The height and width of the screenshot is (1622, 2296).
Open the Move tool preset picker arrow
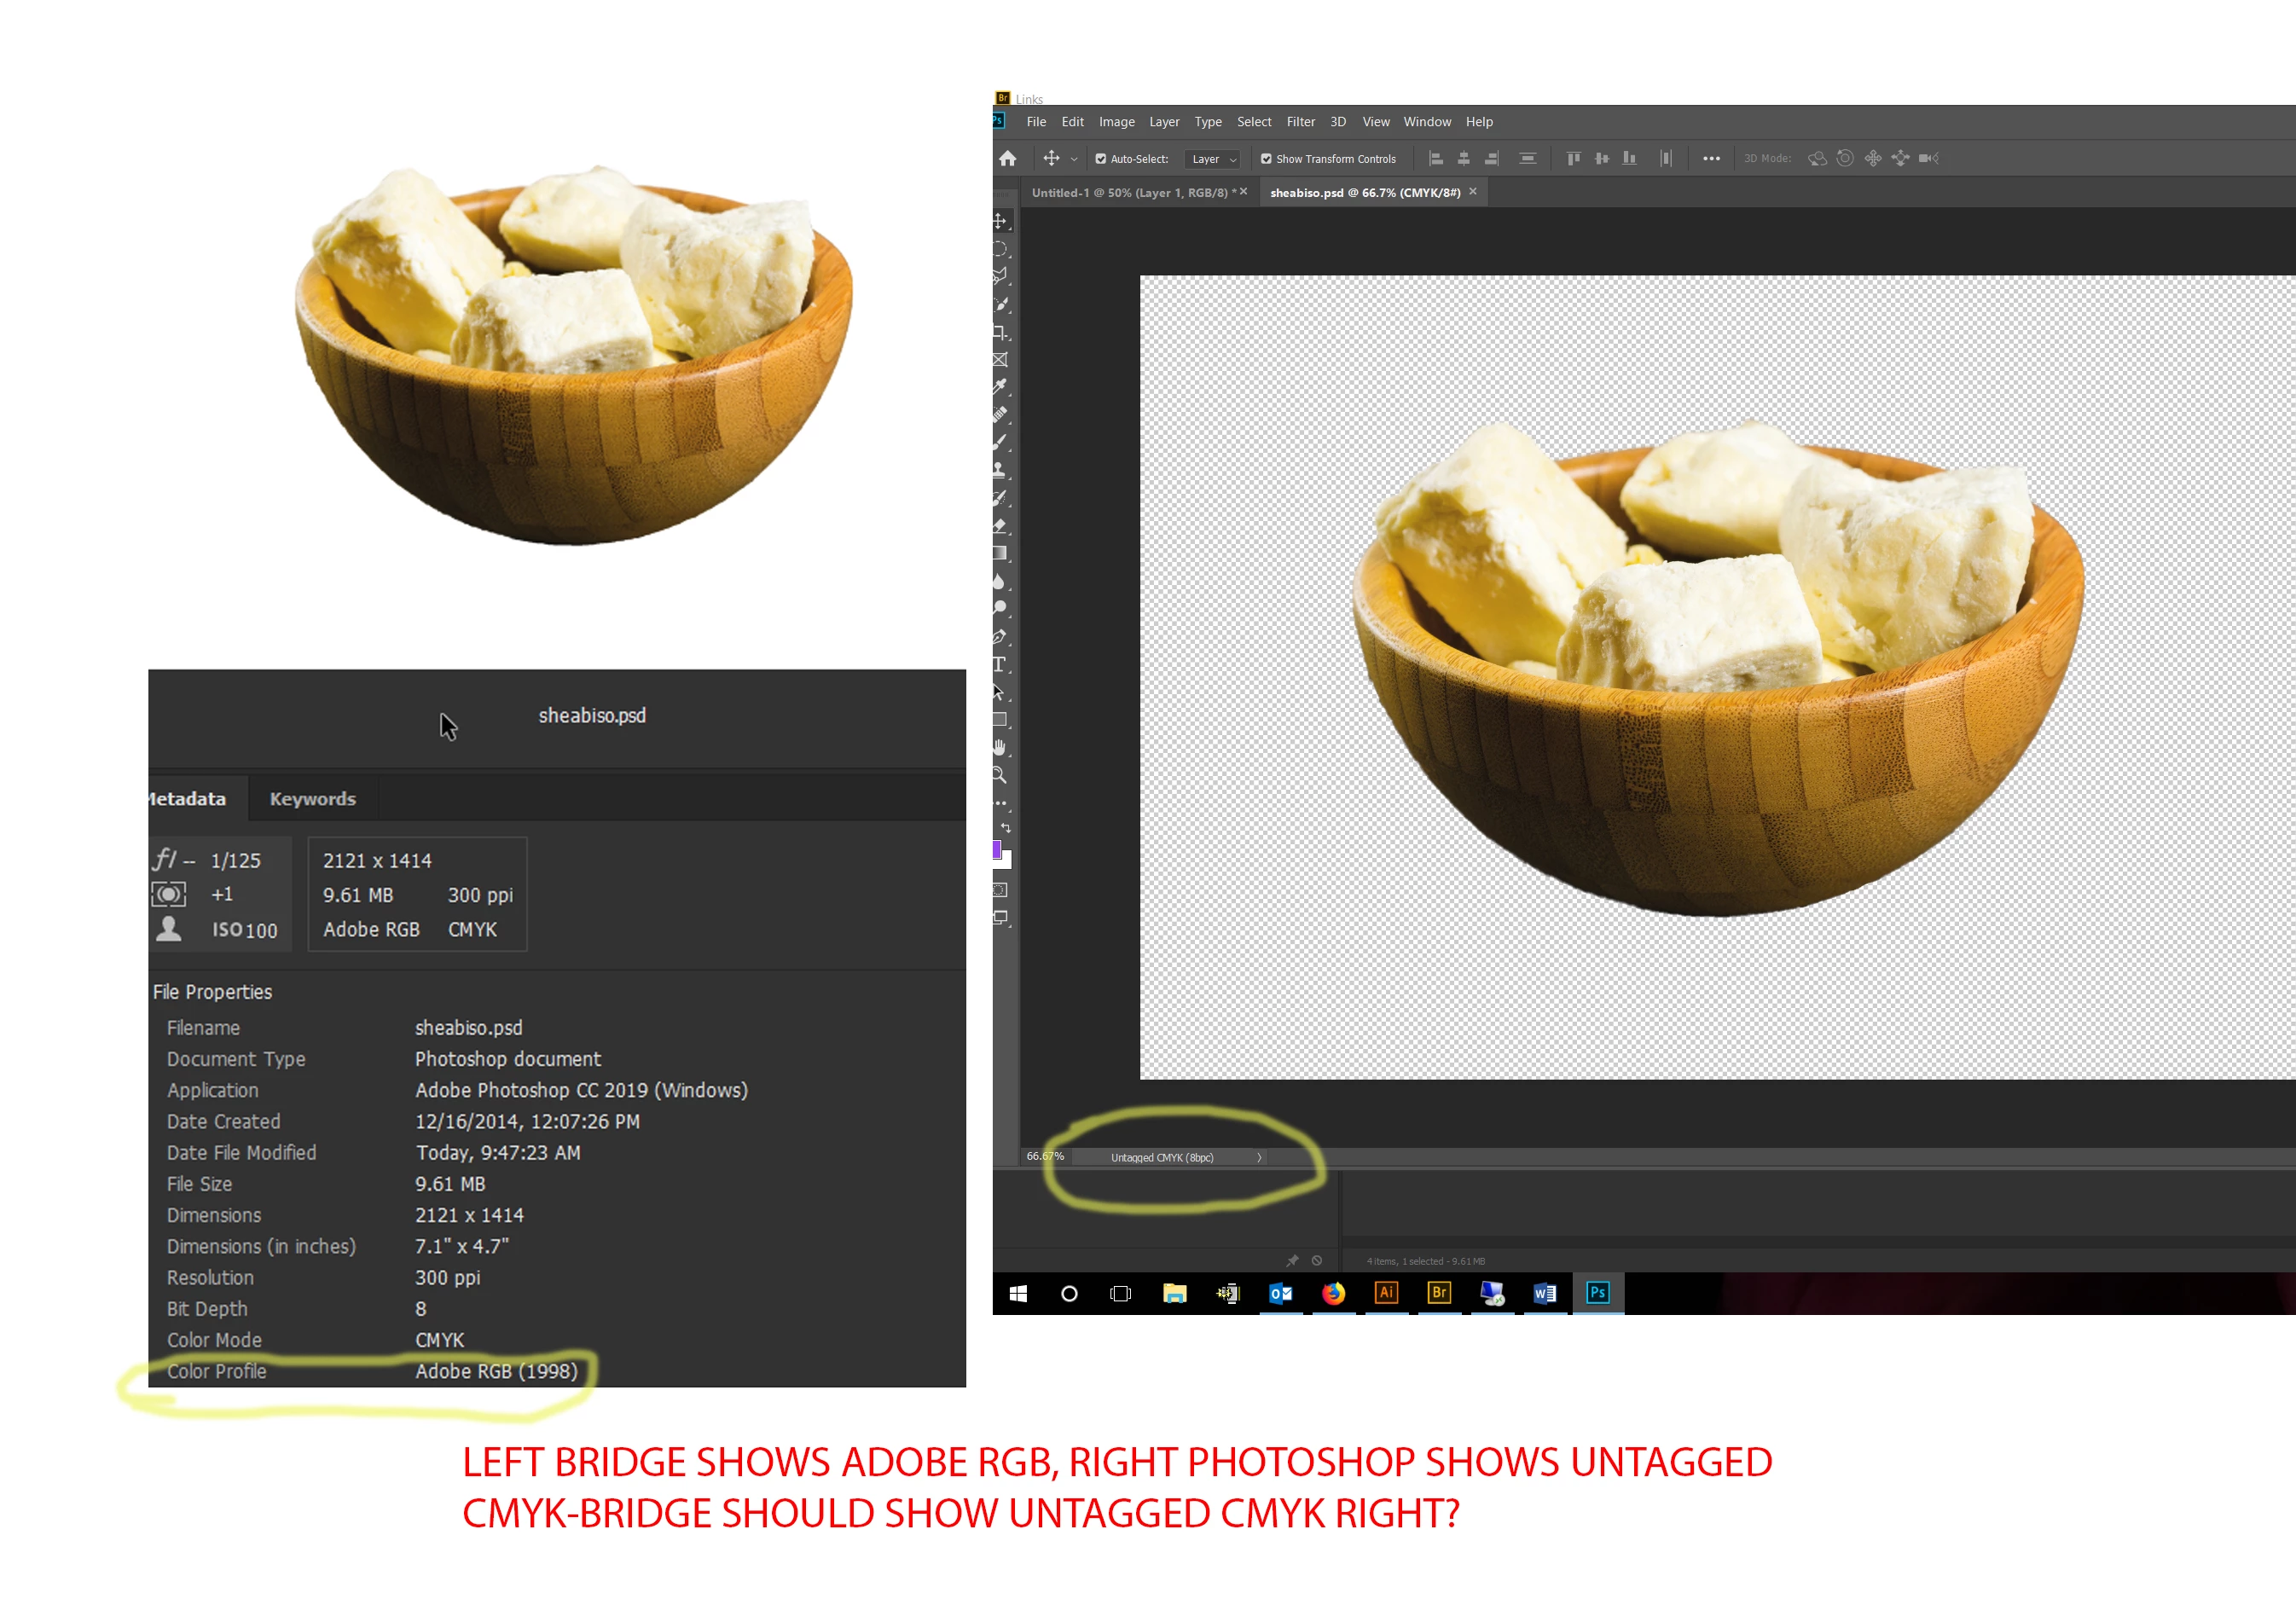(x=1074, y=159)
